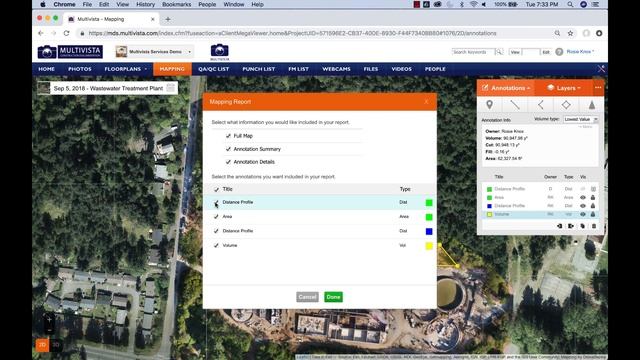Open the Photos tab
640x360 pixels.
pos(80,69)
